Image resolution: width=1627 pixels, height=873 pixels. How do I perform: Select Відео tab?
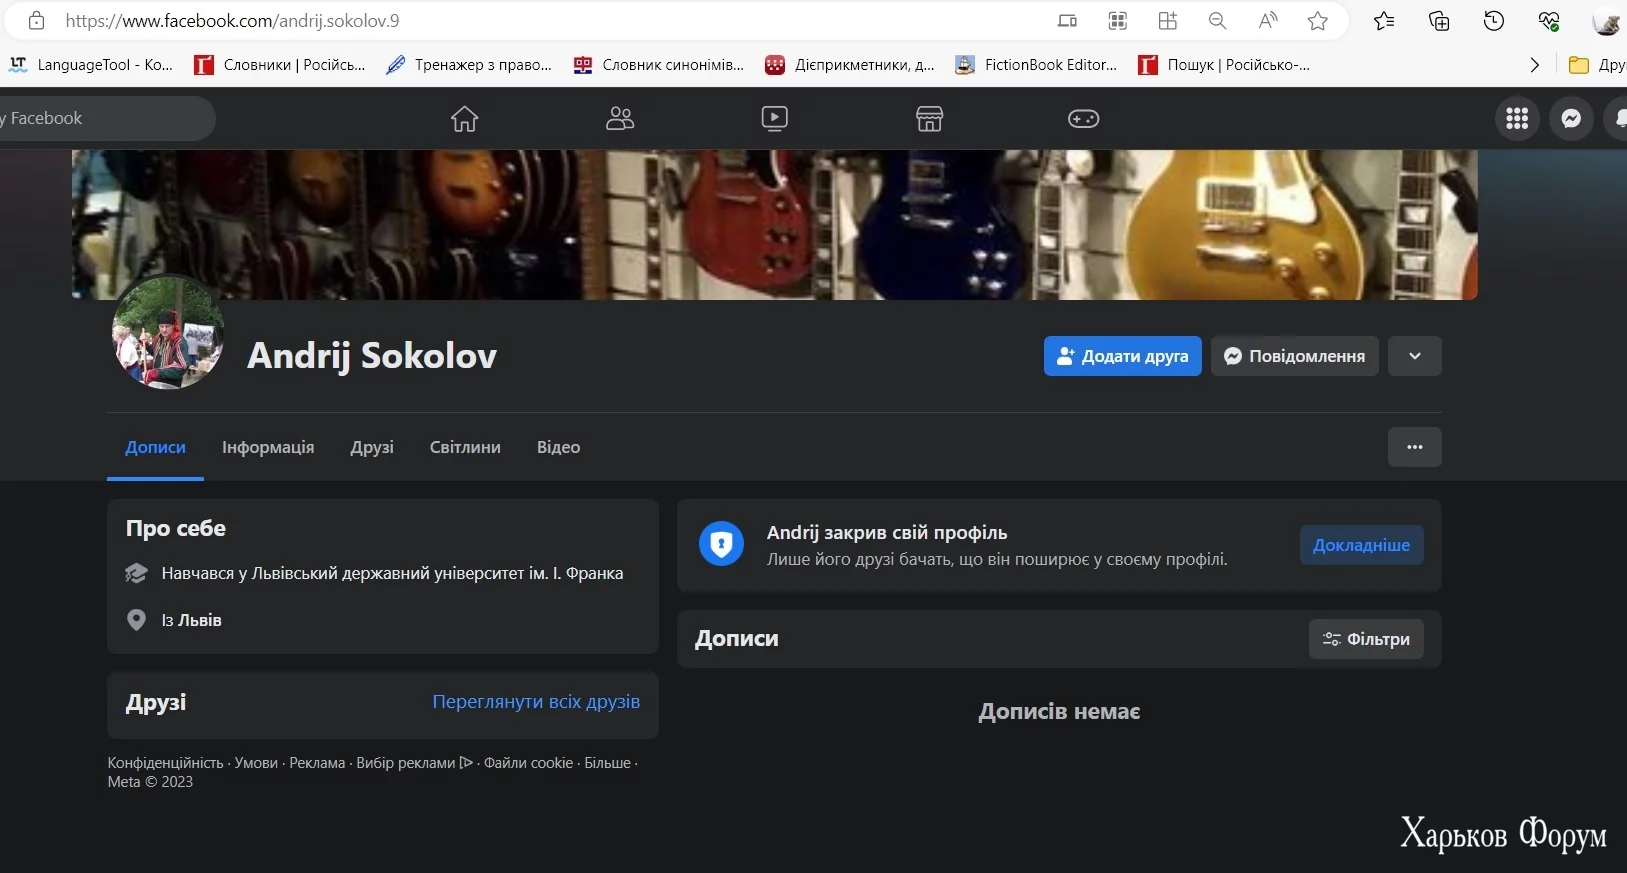tap(558, 447)
